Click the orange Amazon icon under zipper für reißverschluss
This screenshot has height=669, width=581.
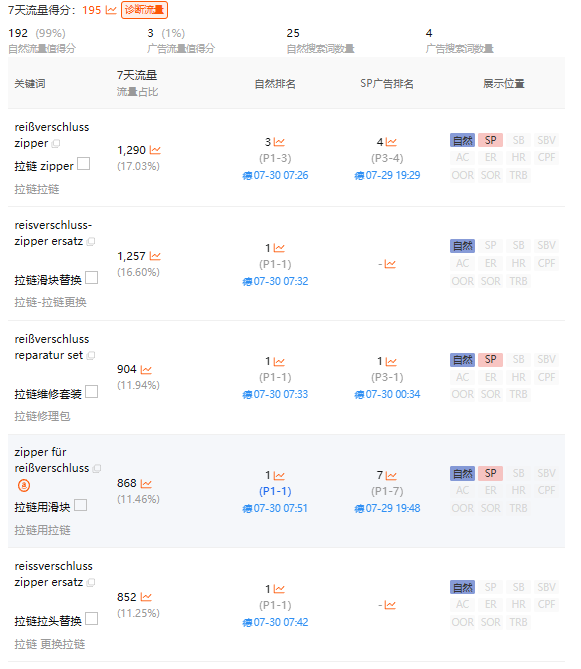[x=24, y=486]
